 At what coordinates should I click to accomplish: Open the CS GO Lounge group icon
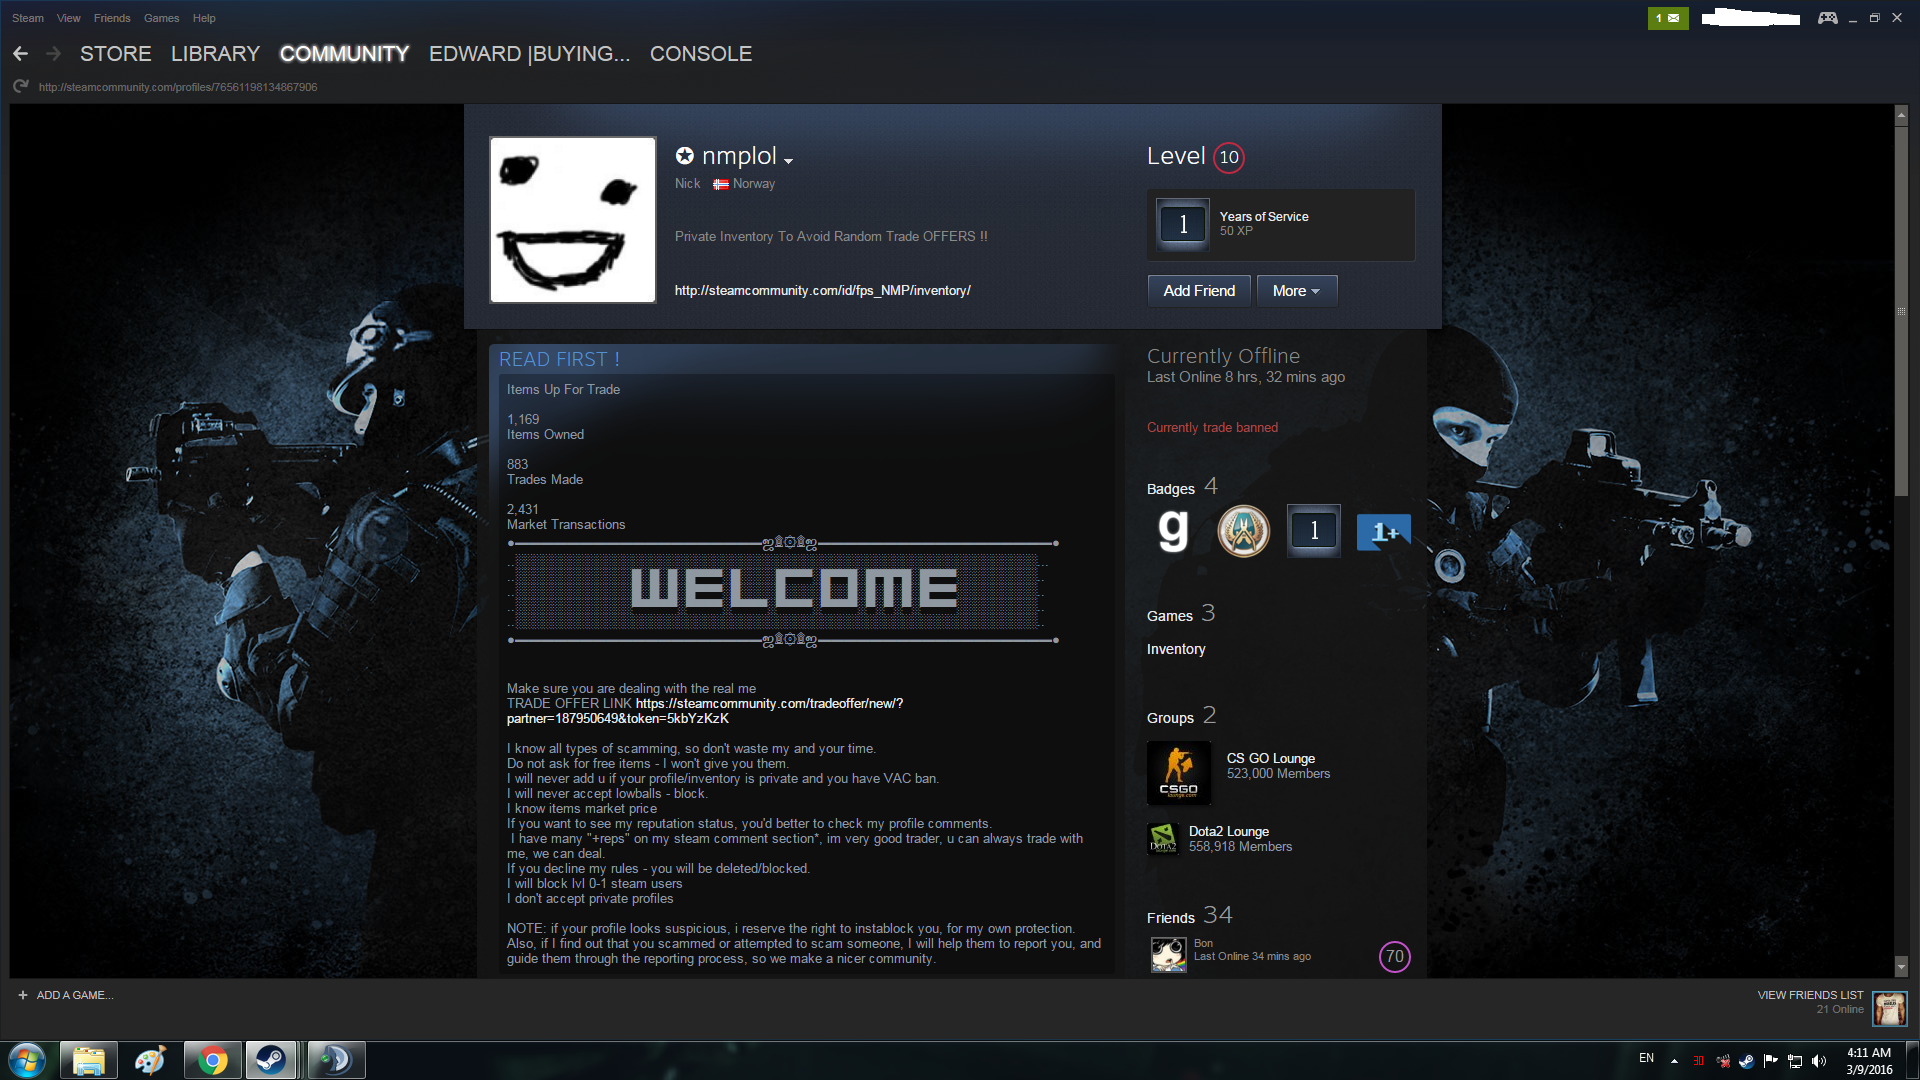(1179, 773)
